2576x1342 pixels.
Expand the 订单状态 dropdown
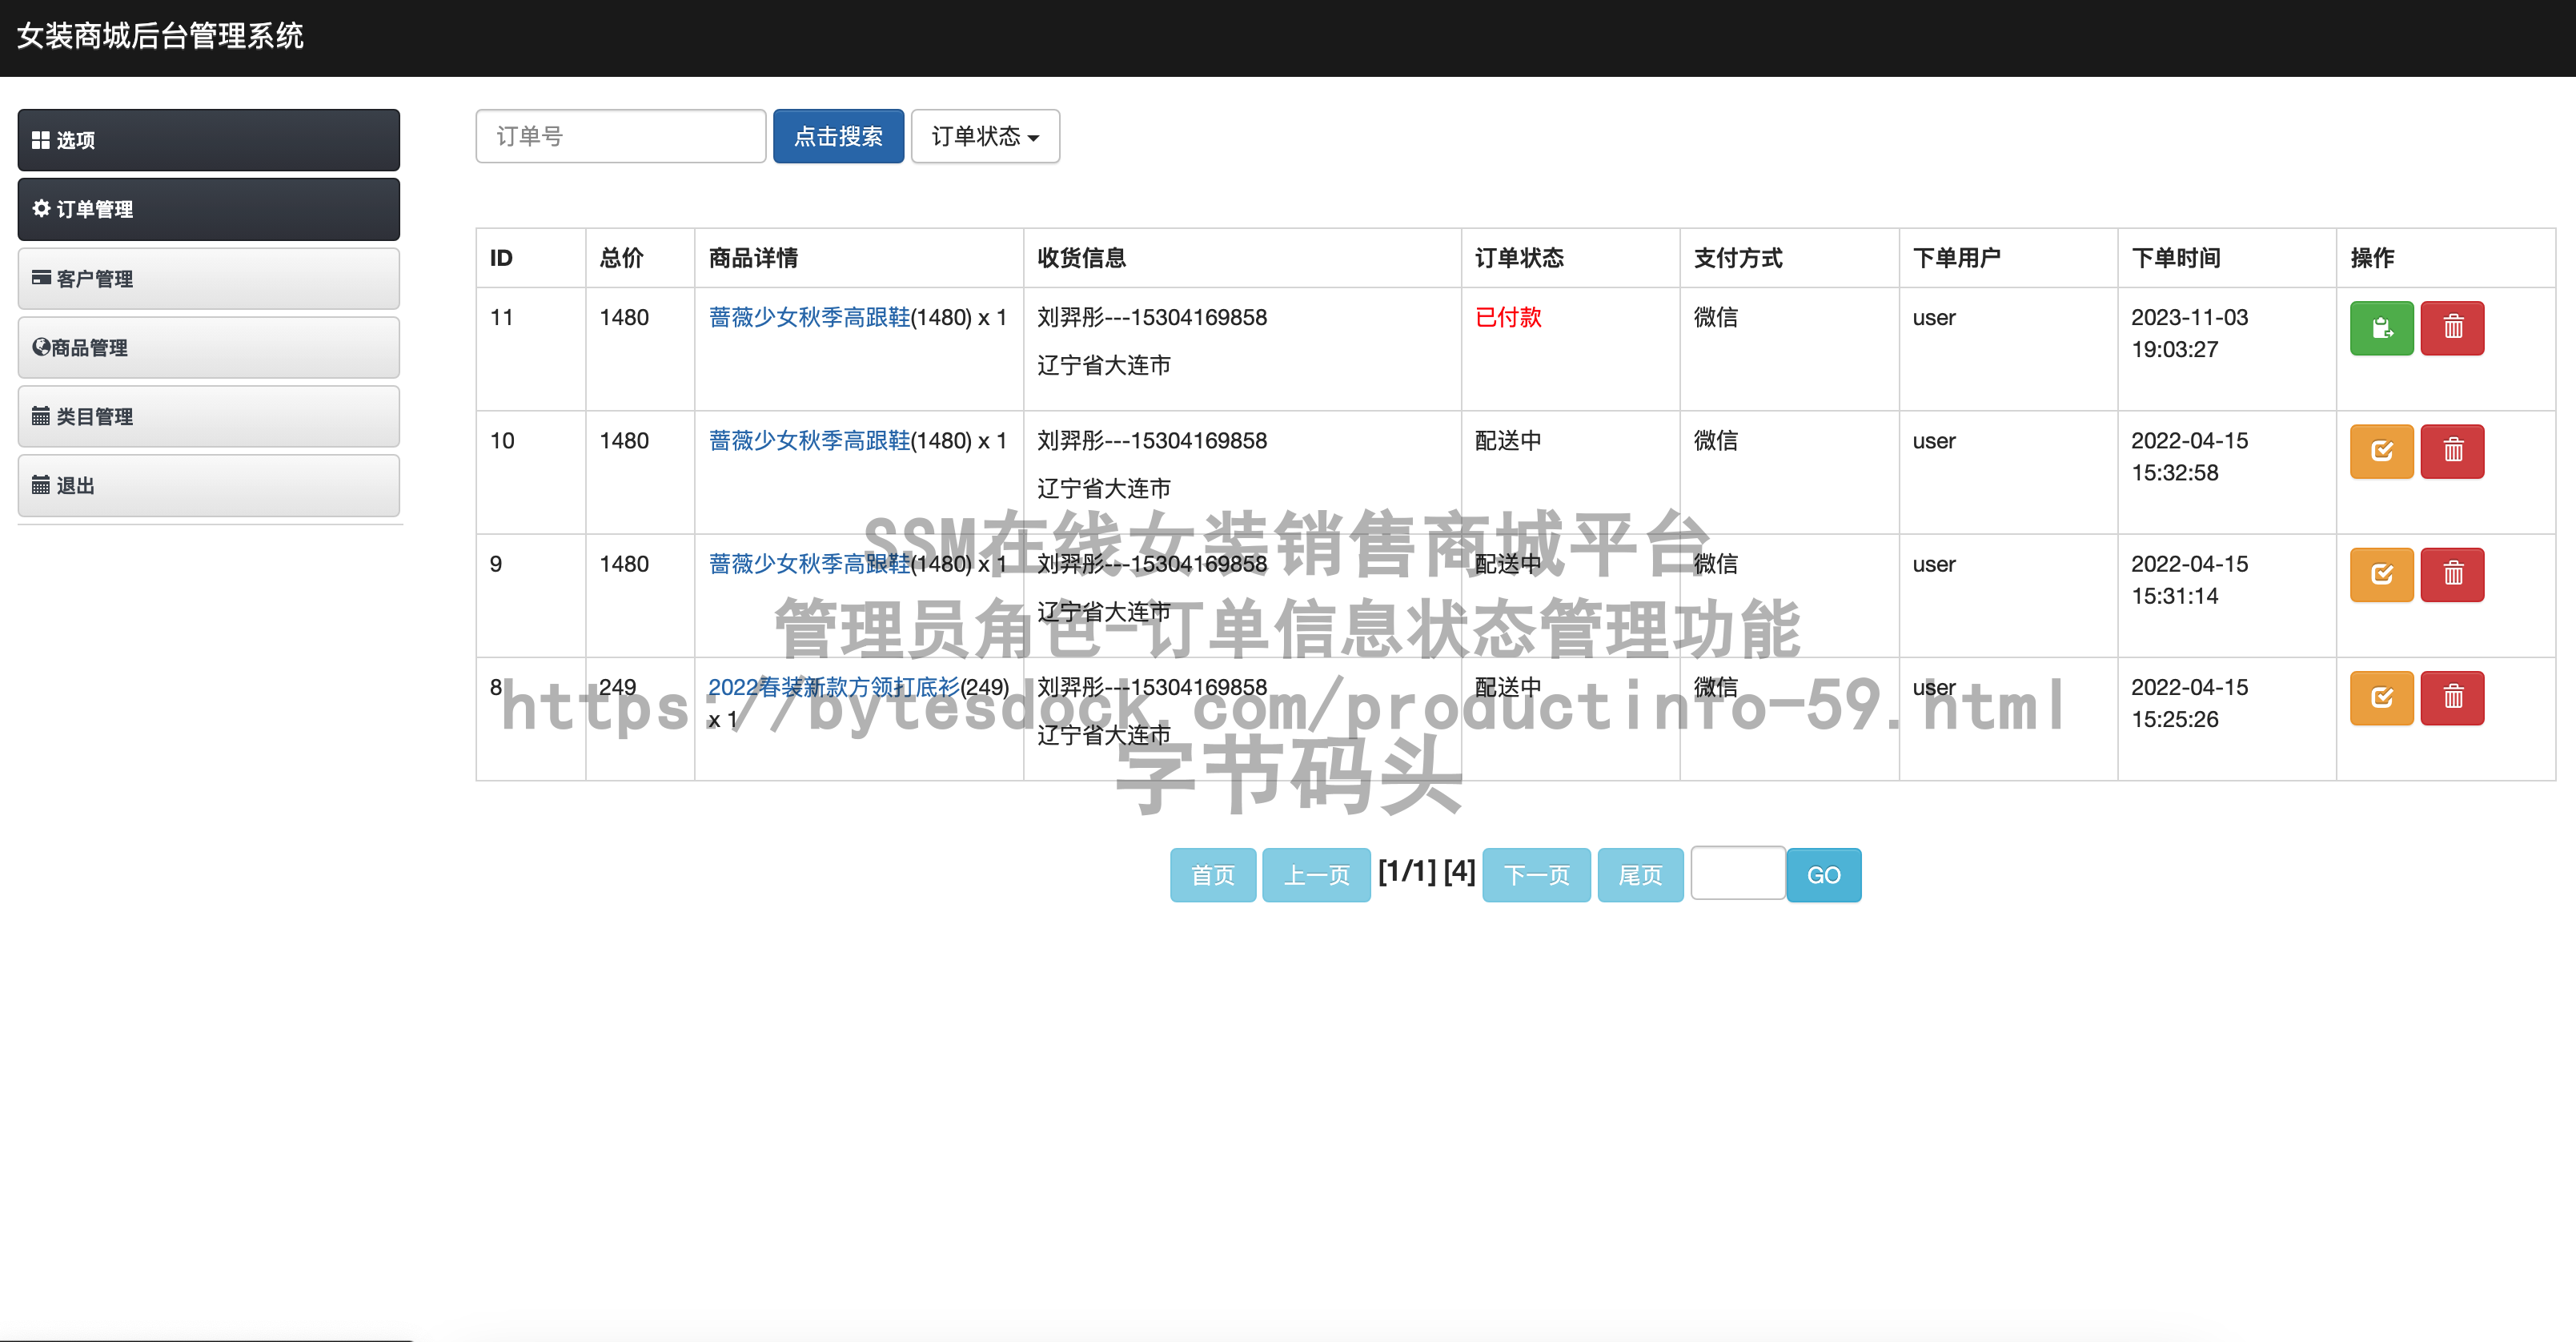click(984, 136)
